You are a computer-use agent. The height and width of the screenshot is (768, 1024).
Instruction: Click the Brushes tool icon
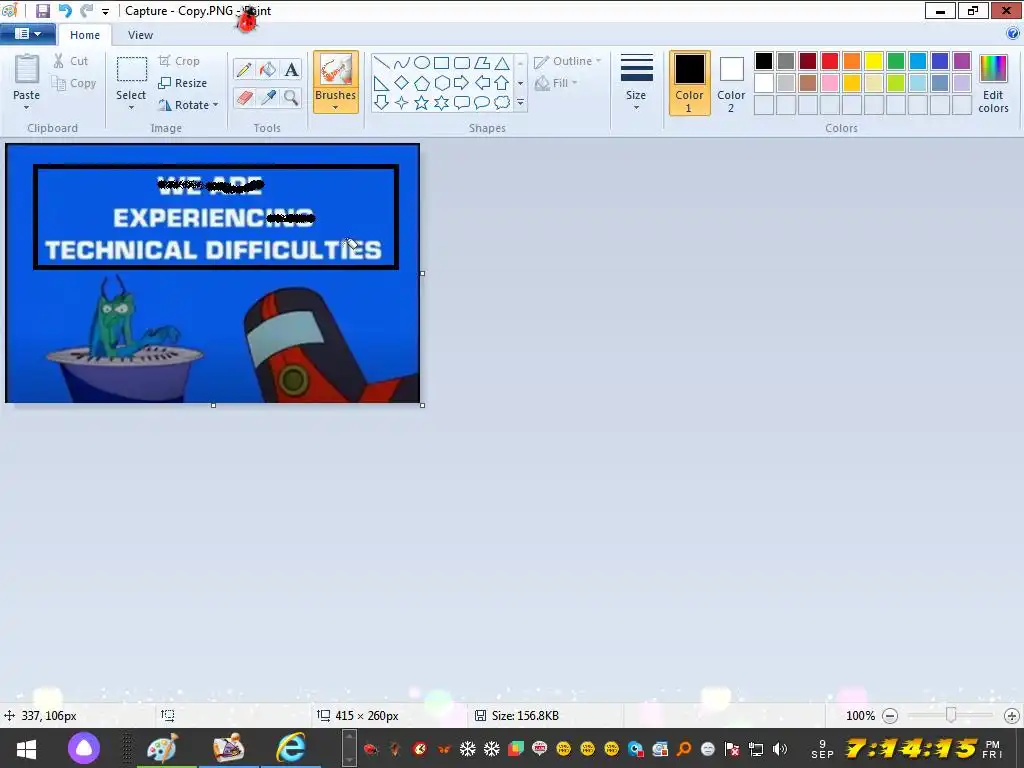pos(336,69)
